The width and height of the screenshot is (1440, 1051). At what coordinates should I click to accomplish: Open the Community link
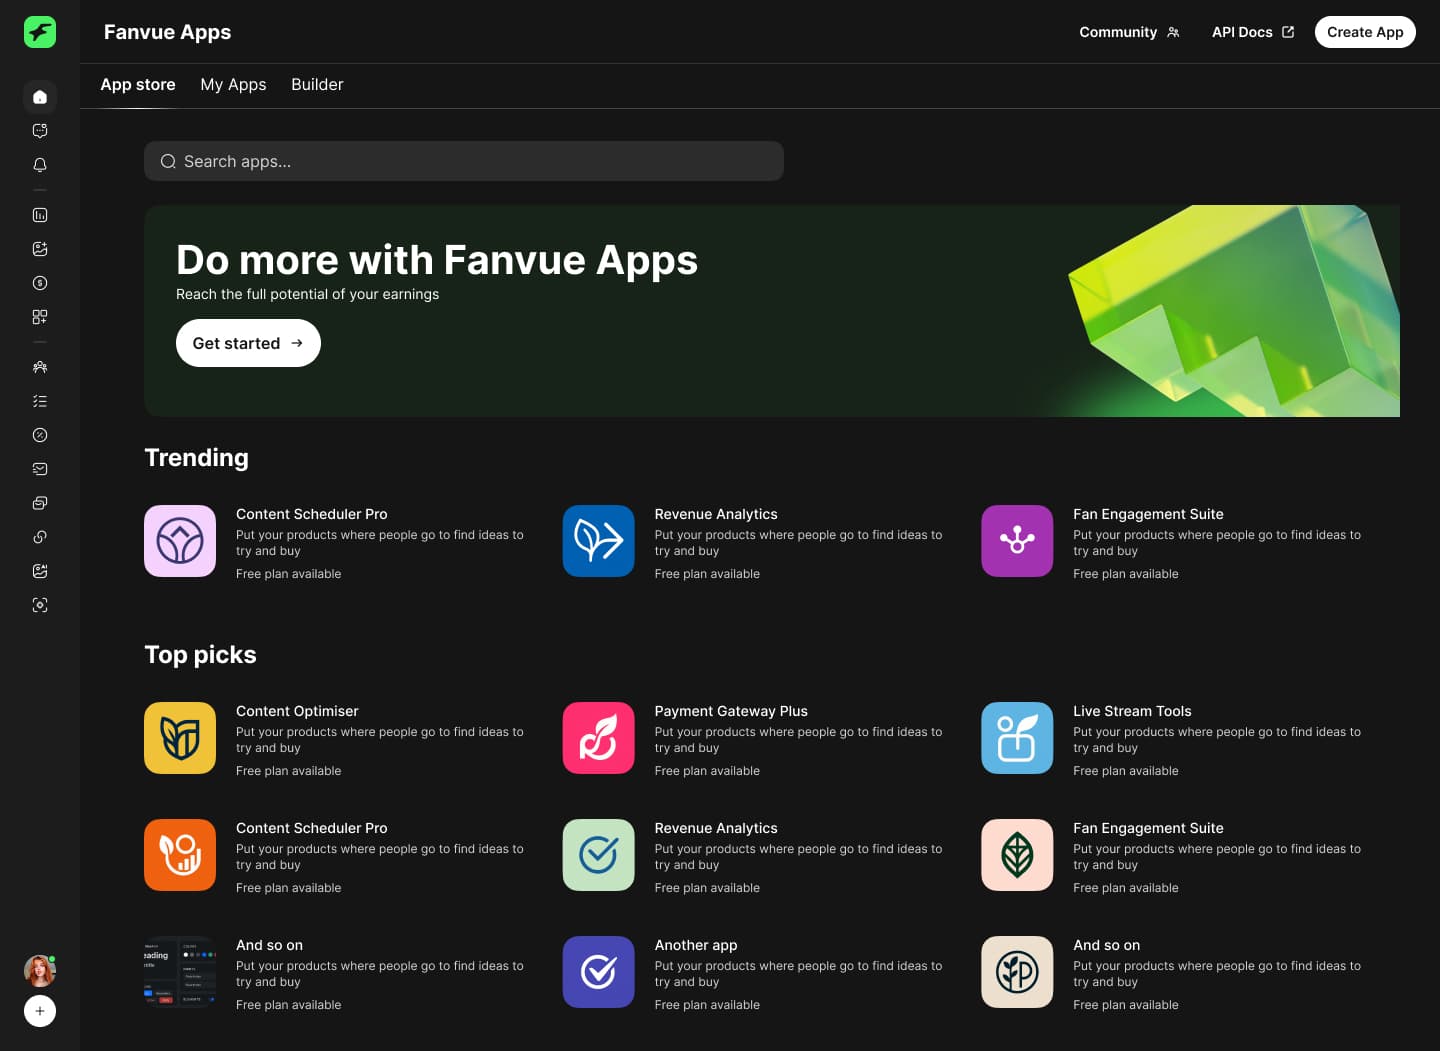(1129, 32)
